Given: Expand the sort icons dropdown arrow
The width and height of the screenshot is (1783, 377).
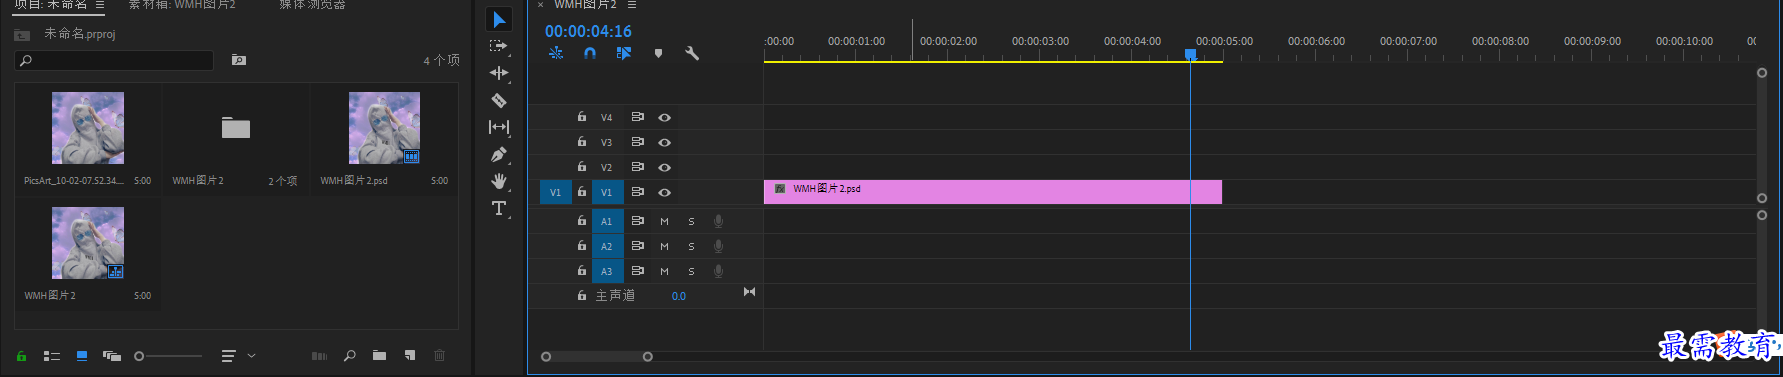Looking at the screenshot, I should [x=251, y=355].
